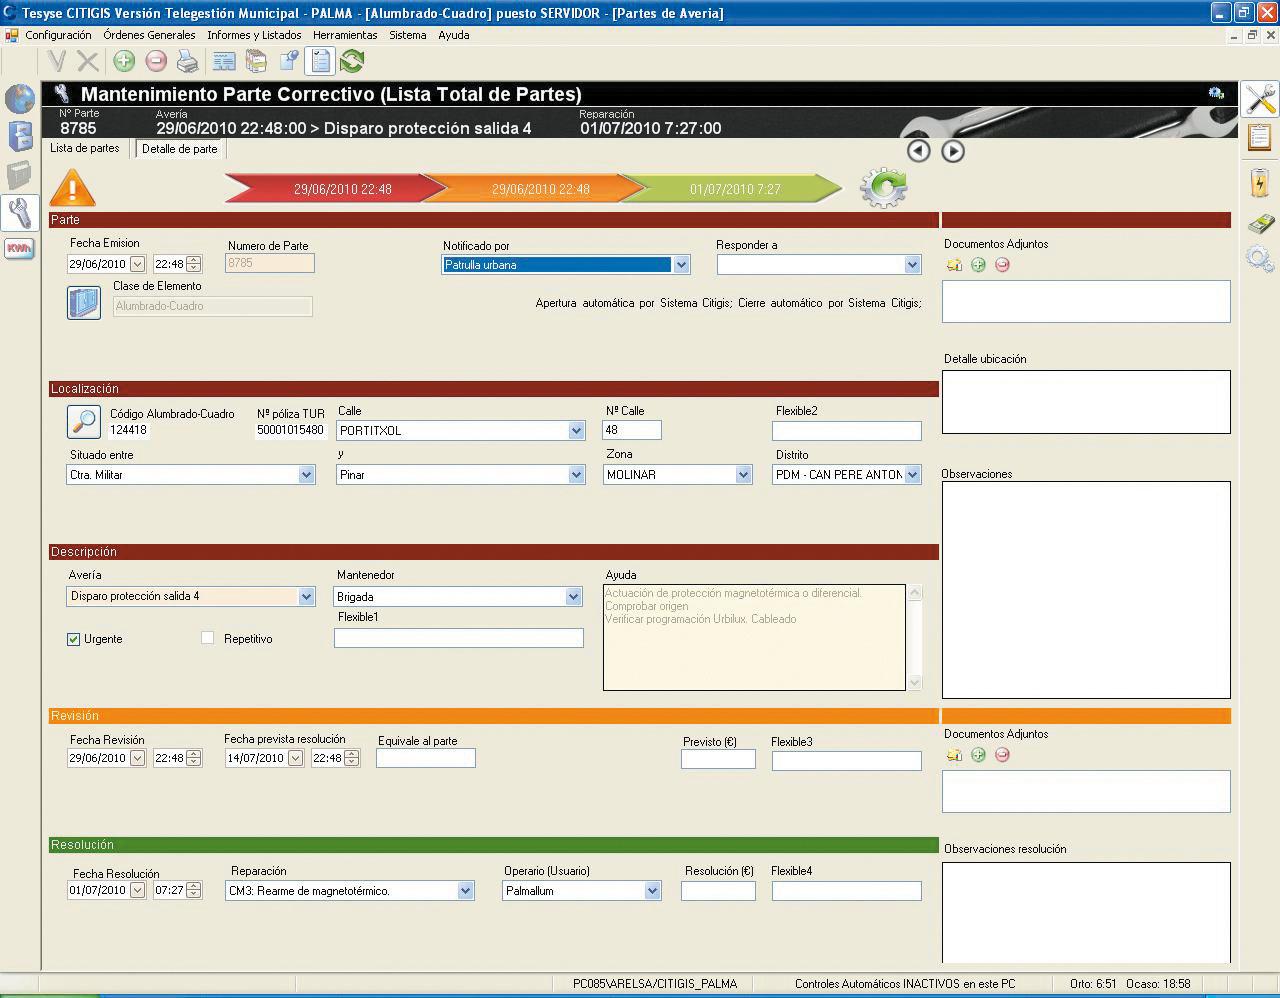Click the Fecha Resolución time spinner arrows
This screenshot has height=998, width=1280.
[x=194, y=890]
